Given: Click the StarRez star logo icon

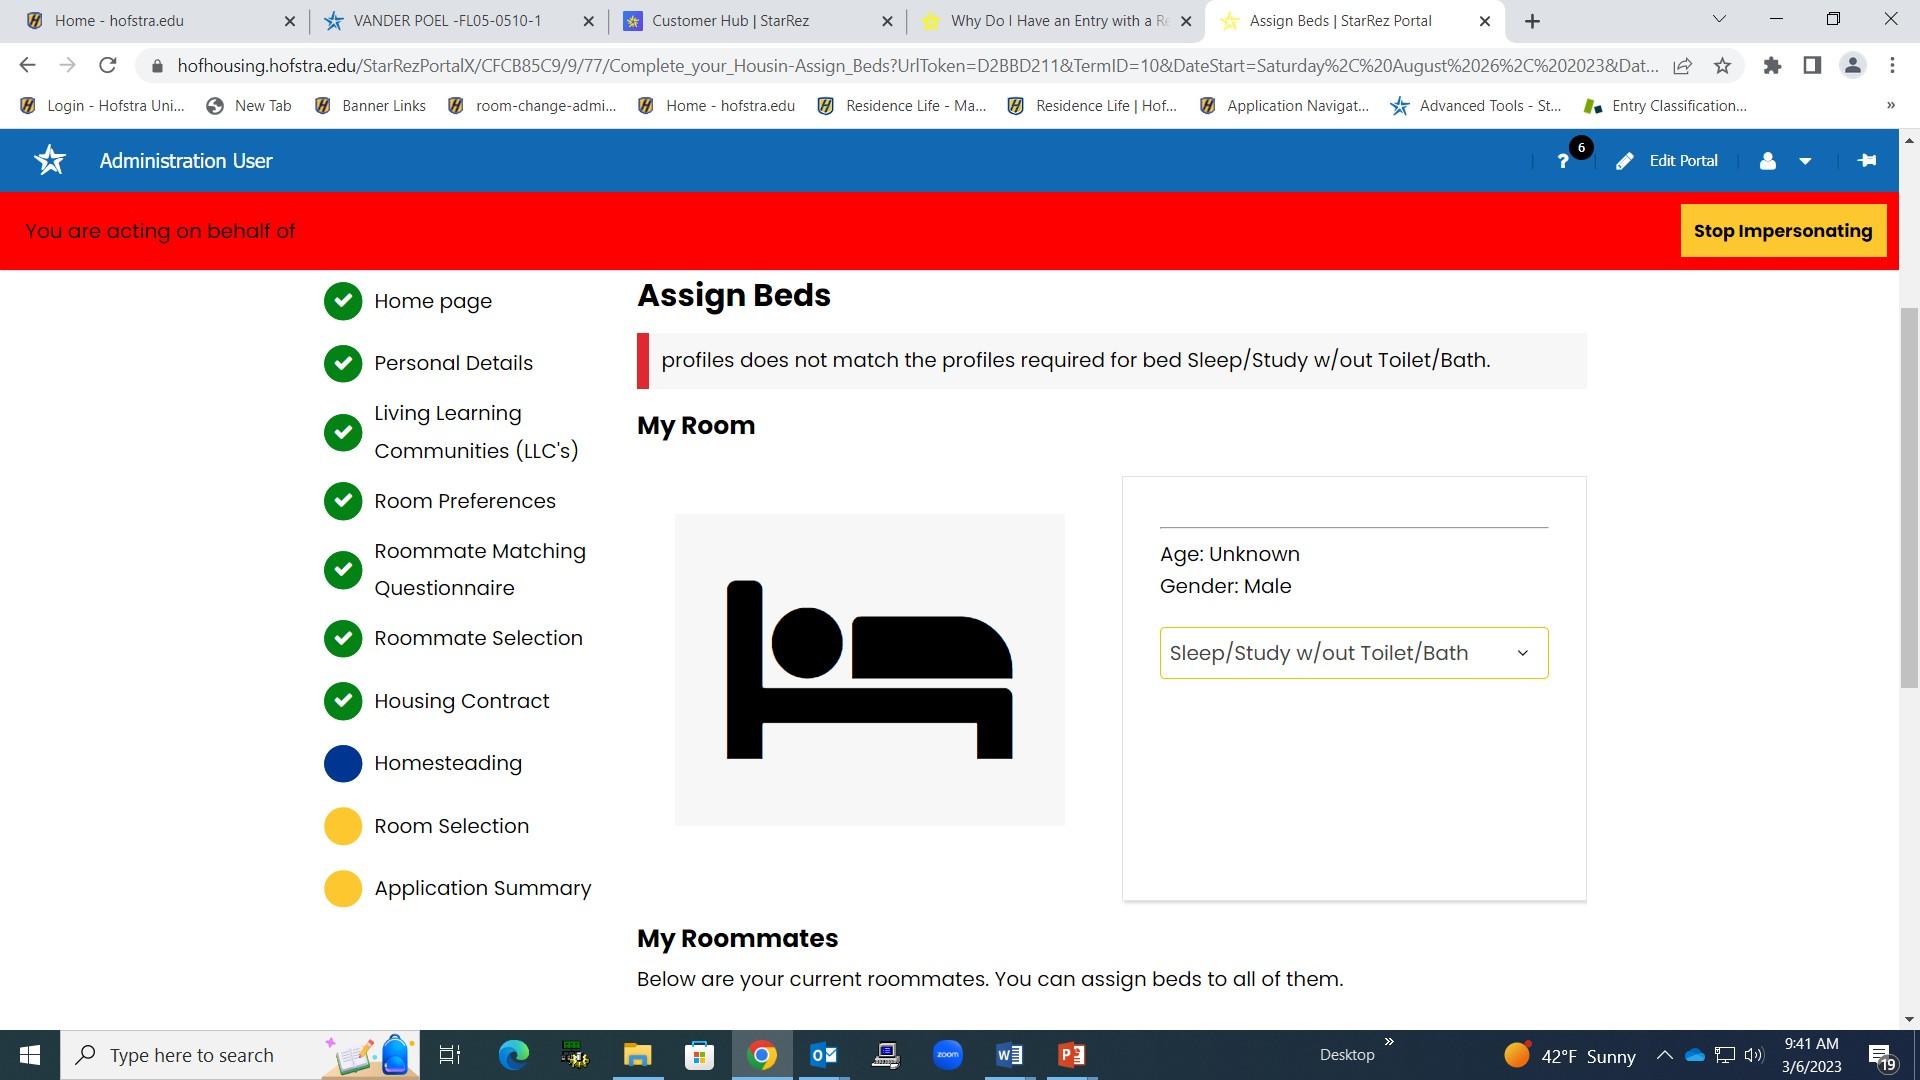Looking at the screenshot, I should (50, 160).
